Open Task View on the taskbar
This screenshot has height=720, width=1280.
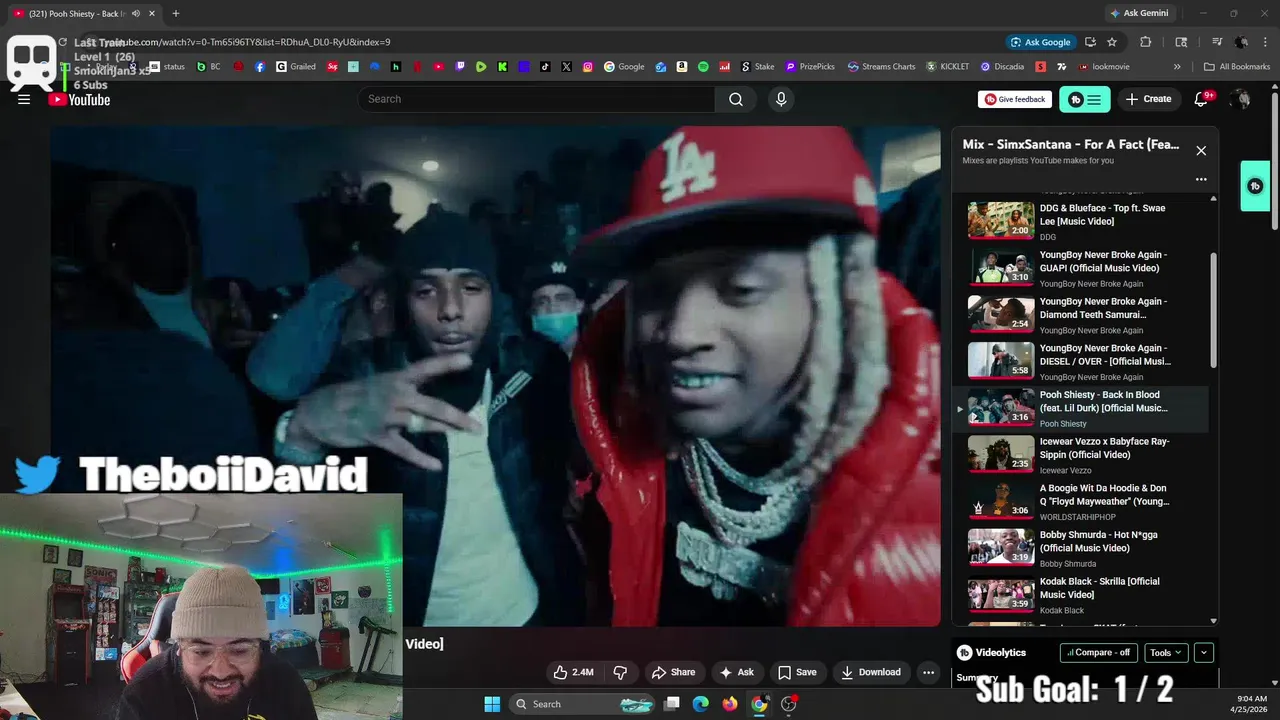672,704
